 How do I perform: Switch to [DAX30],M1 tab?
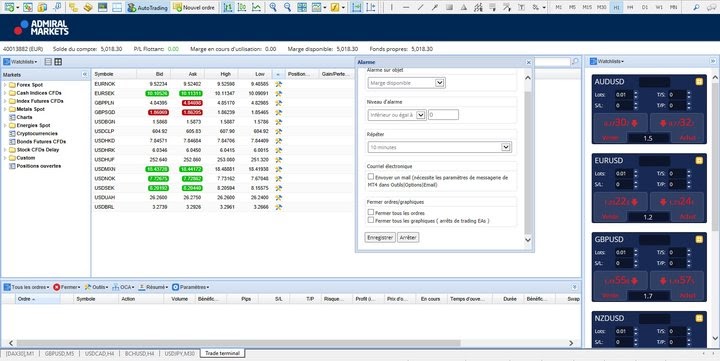pos(20,354)
